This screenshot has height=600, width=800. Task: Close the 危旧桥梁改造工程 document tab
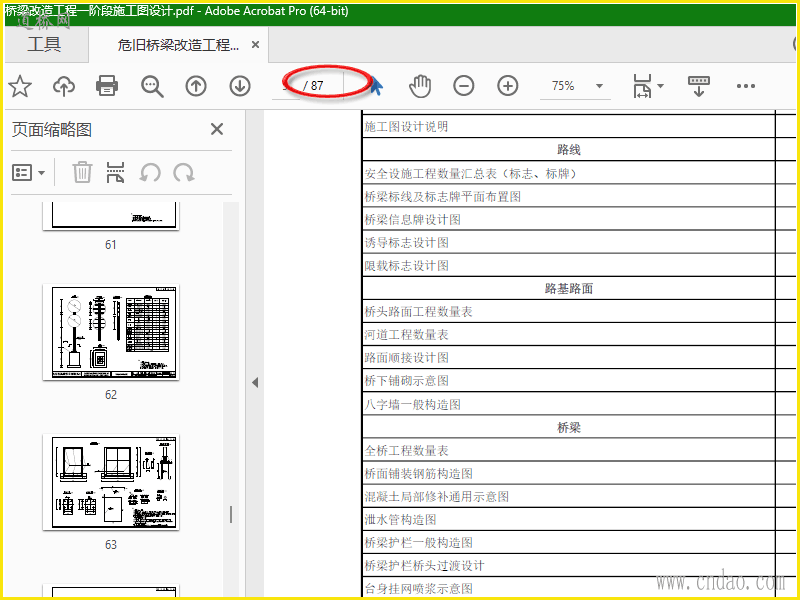tap(256, 45)
